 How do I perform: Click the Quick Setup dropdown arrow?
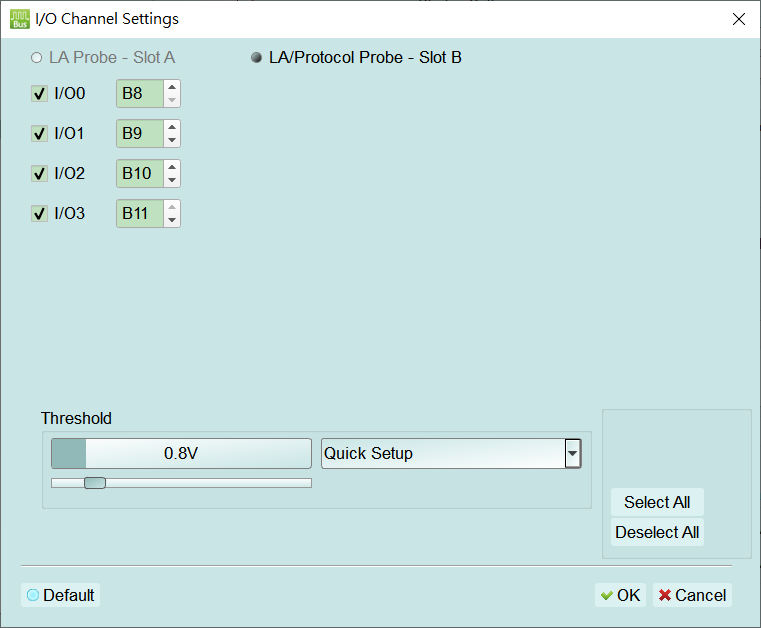(x=573, y=453)
